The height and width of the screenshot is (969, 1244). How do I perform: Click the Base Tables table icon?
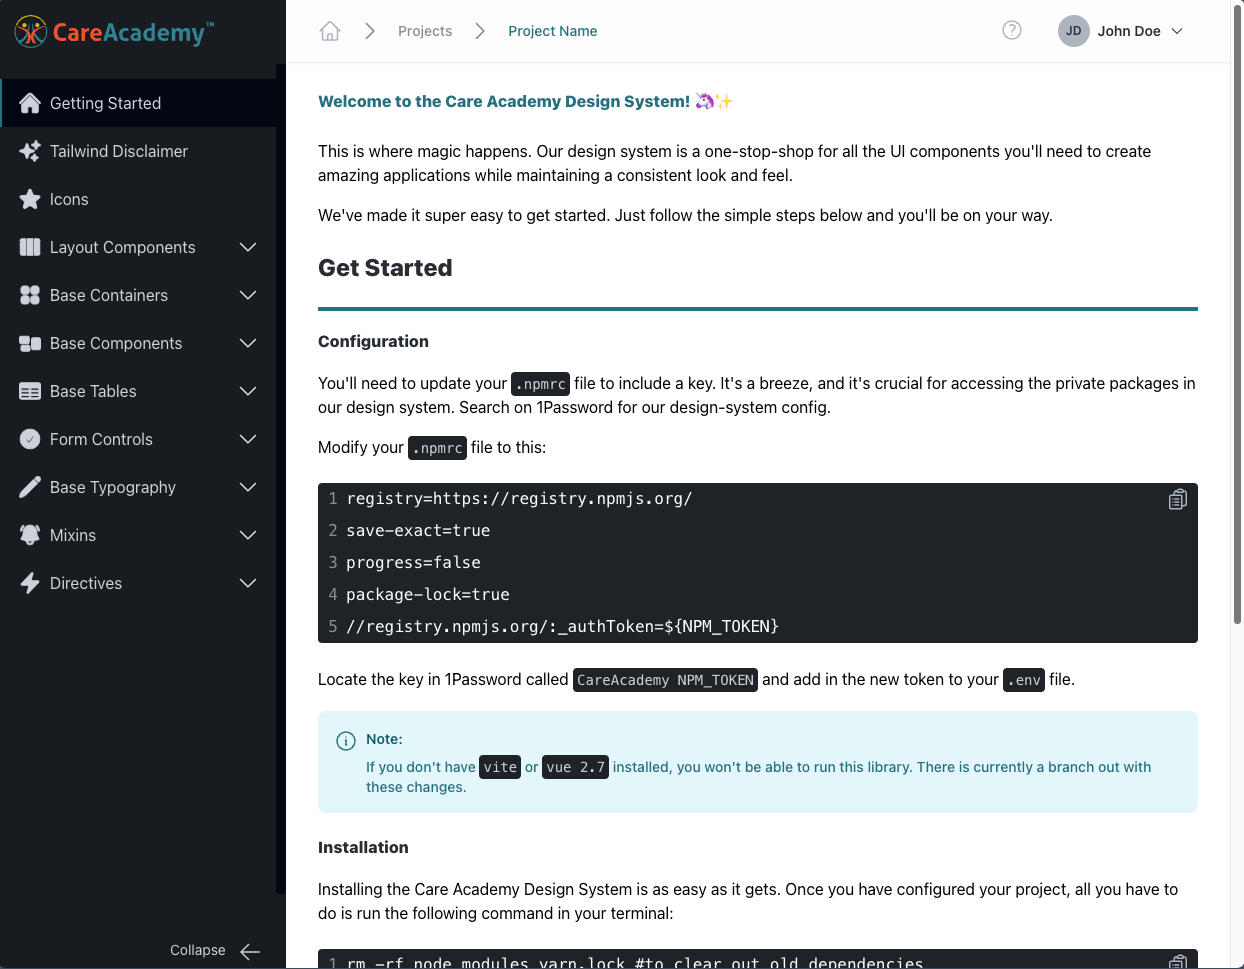(x=30, y=391)
